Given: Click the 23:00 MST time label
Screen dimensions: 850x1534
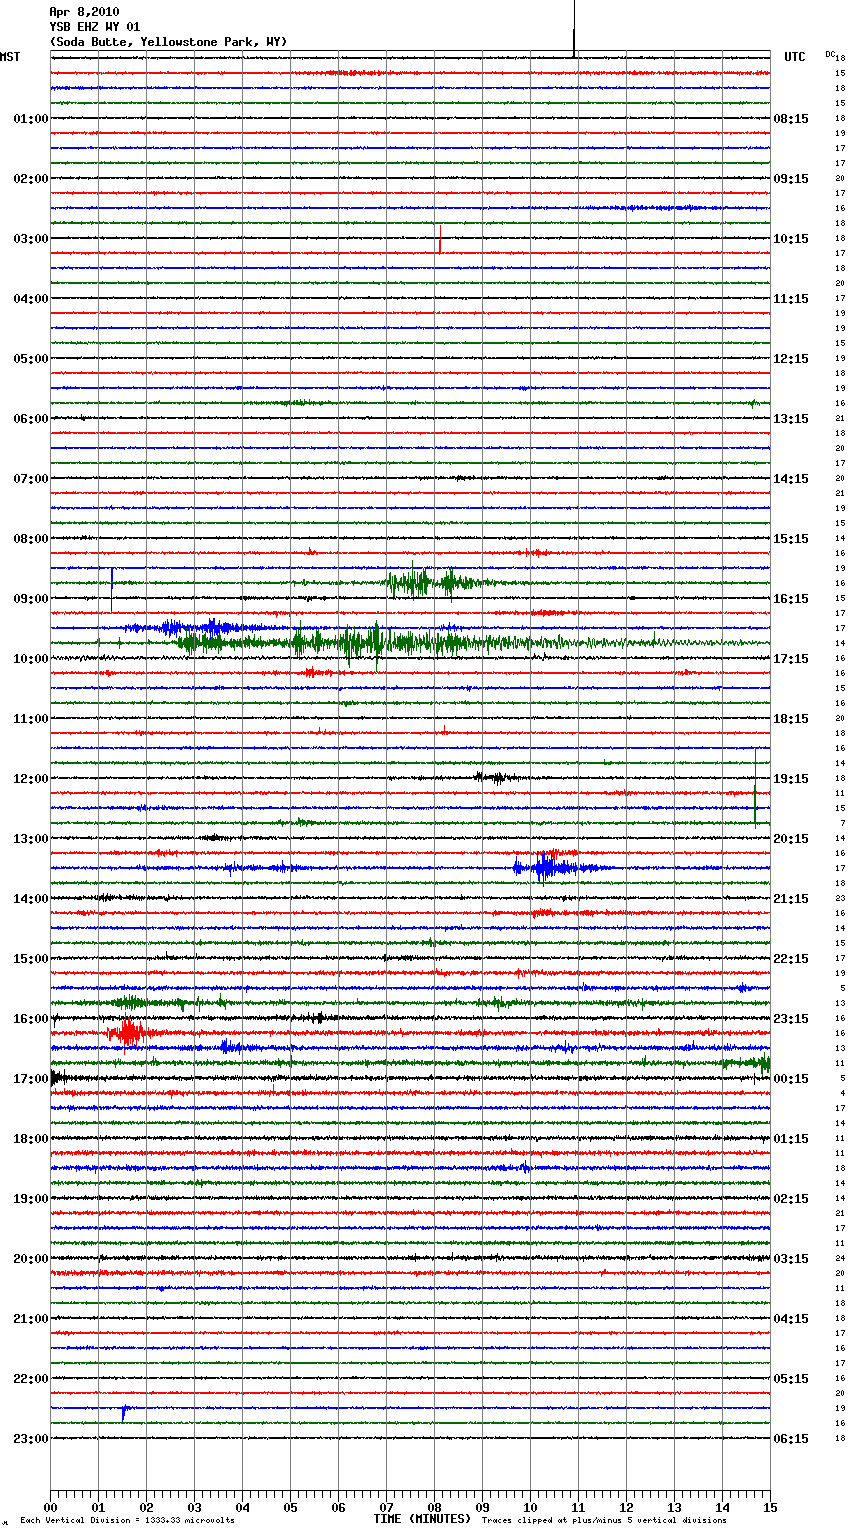Looking at the screenshot, I should [x=31, y=1439].
